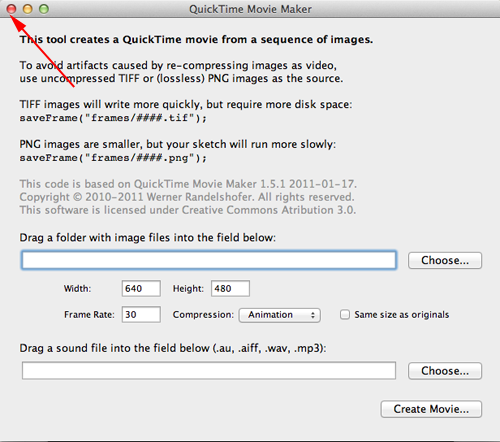
Task: Select the Width field showing 640
Action: click(x=141, y=288)
